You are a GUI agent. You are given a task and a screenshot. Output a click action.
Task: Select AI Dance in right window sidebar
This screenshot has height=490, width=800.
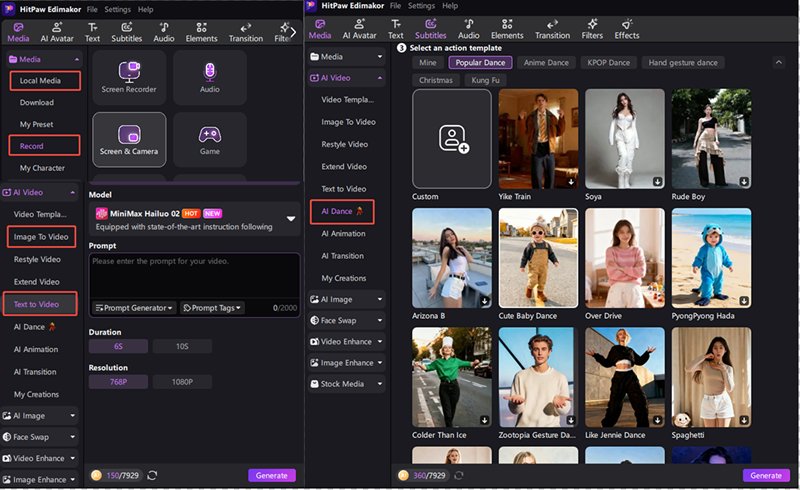tap(342, 211)
